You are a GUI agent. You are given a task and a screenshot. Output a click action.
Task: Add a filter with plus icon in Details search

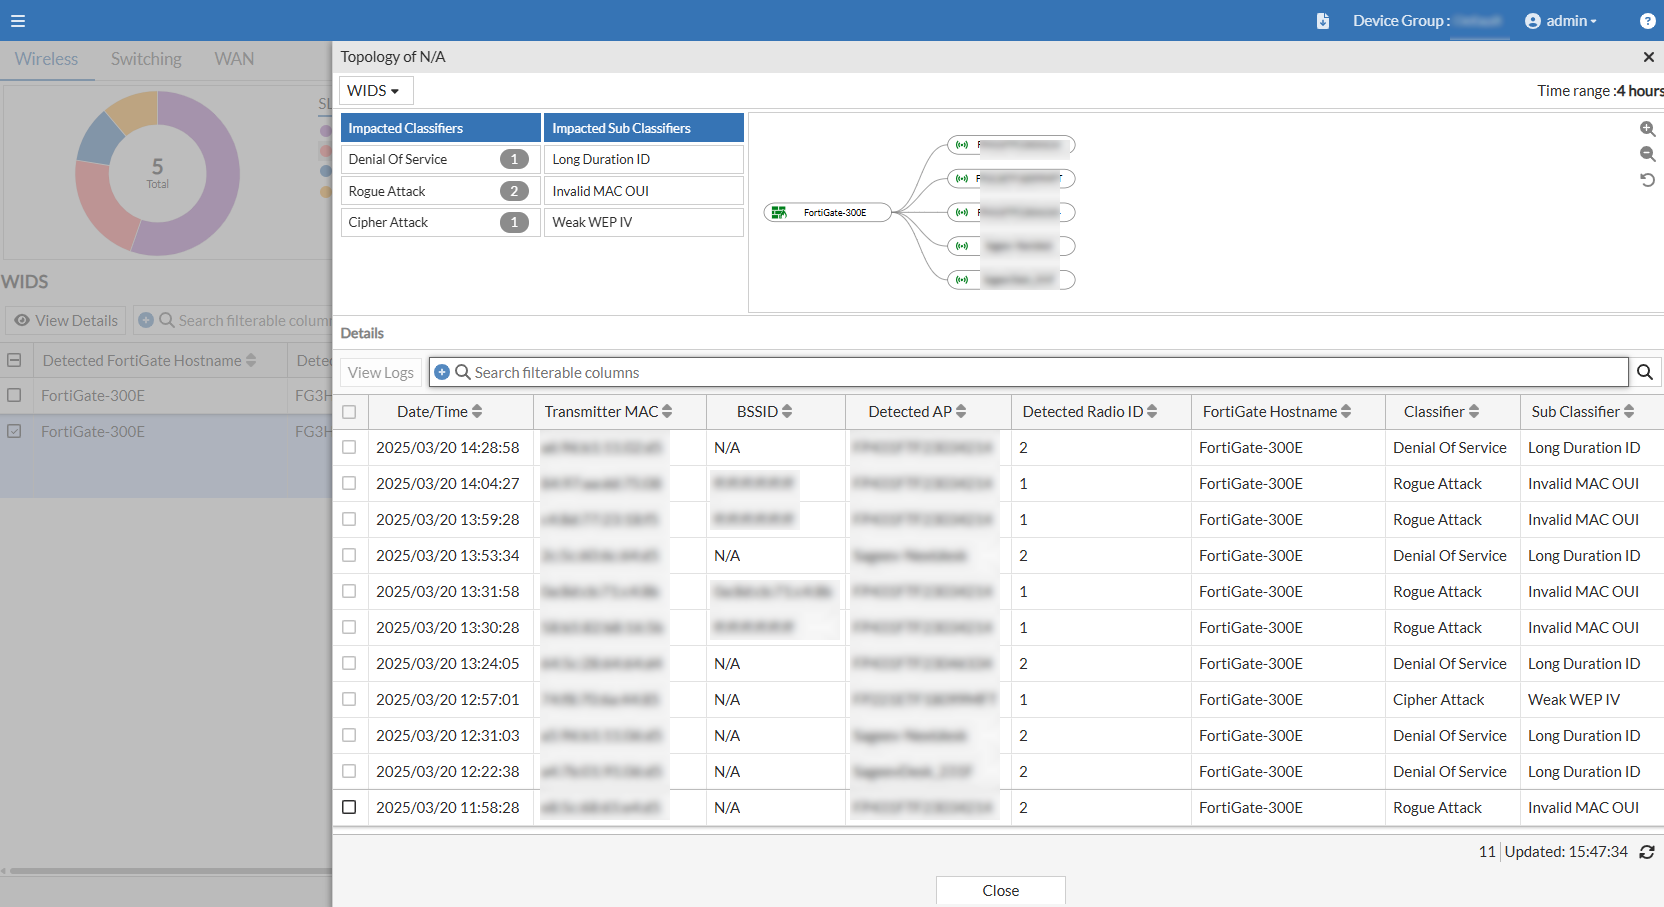pyautogui.click(x=442, y=372)
